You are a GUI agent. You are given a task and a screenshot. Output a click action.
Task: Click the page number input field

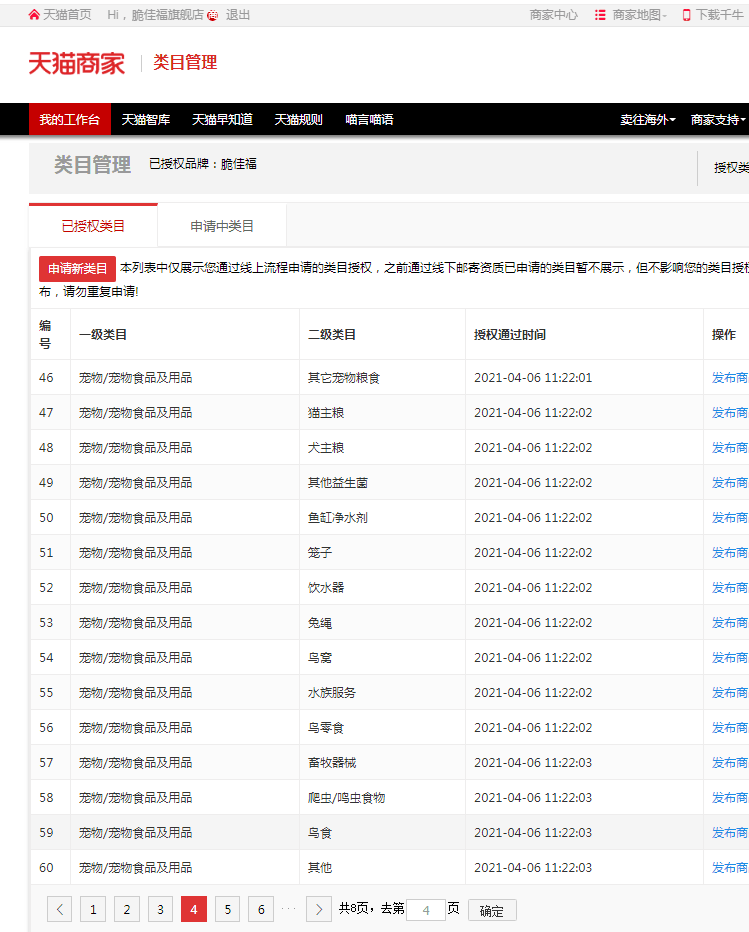(x=426, y=909)
